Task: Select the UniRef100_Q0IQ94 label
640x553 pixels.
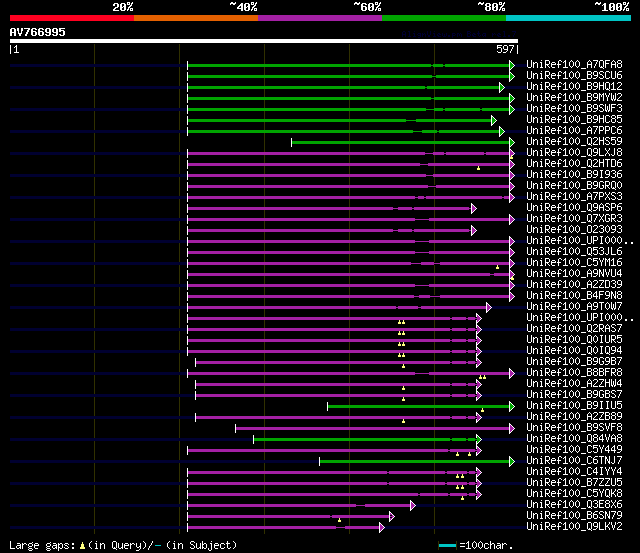Action: tap(574, 351)
